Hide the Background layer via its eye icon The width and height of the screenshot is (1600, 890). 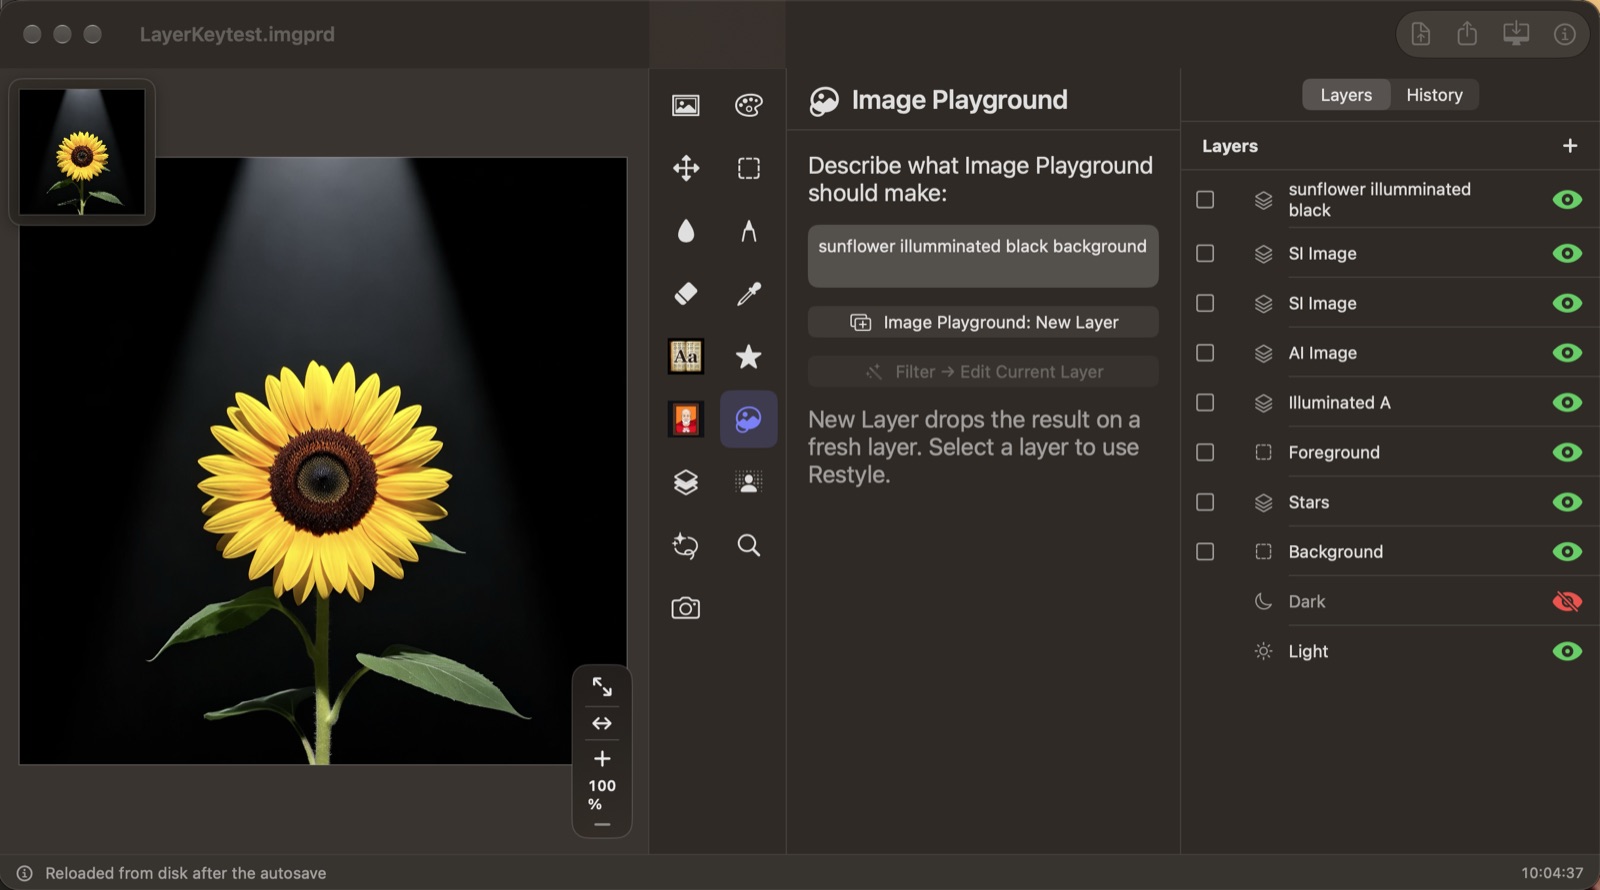tap(1567, 552)
